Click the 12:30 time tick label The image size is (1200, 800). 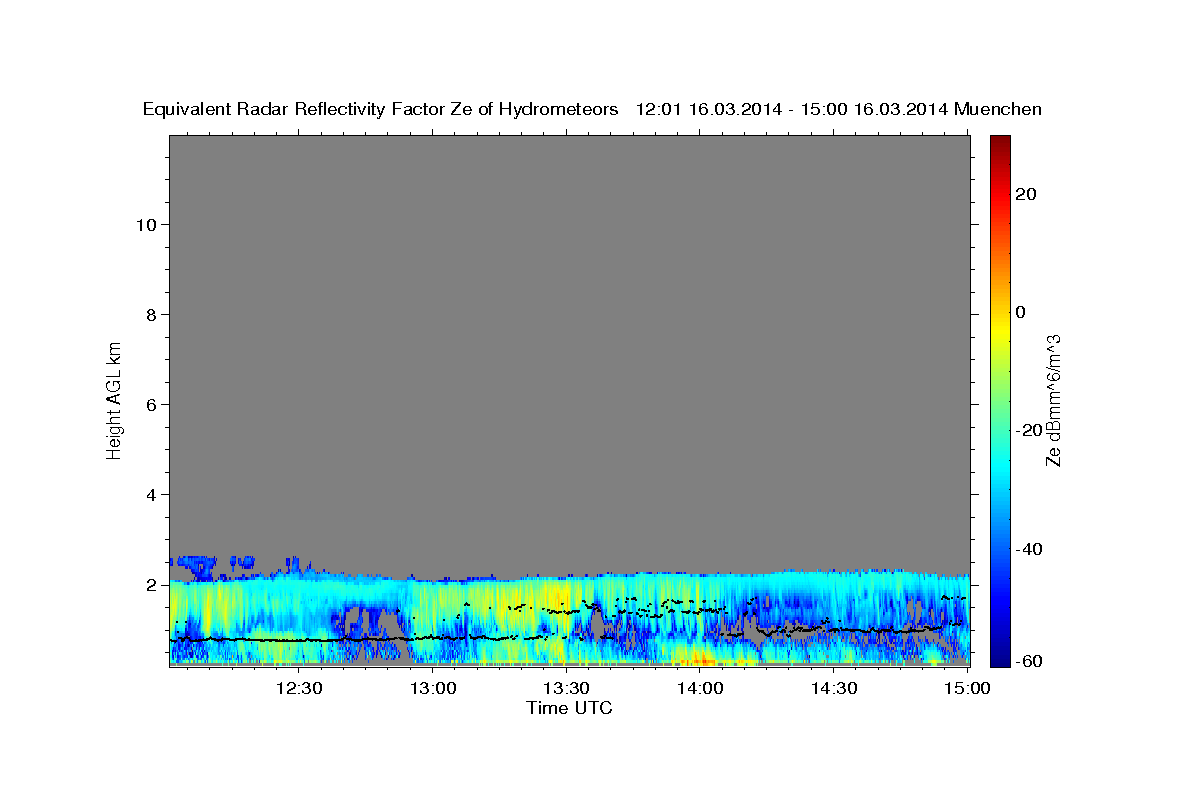coord(299,688)
